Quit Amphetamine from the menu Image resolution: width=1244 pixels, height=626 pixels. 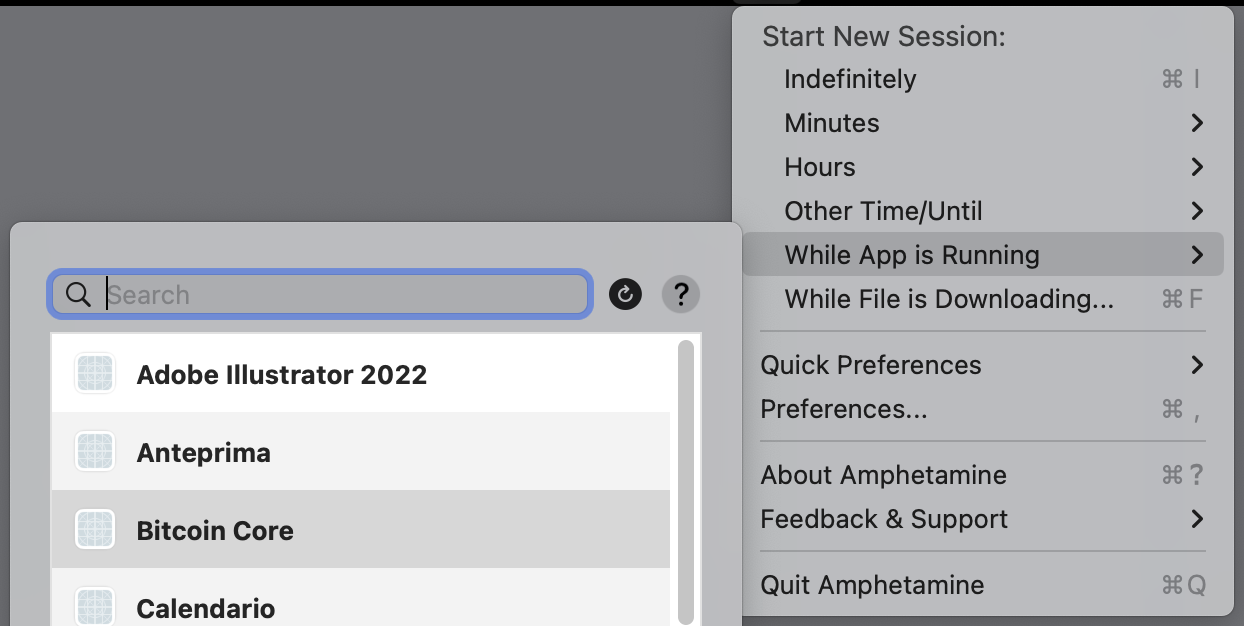point(872,585)
